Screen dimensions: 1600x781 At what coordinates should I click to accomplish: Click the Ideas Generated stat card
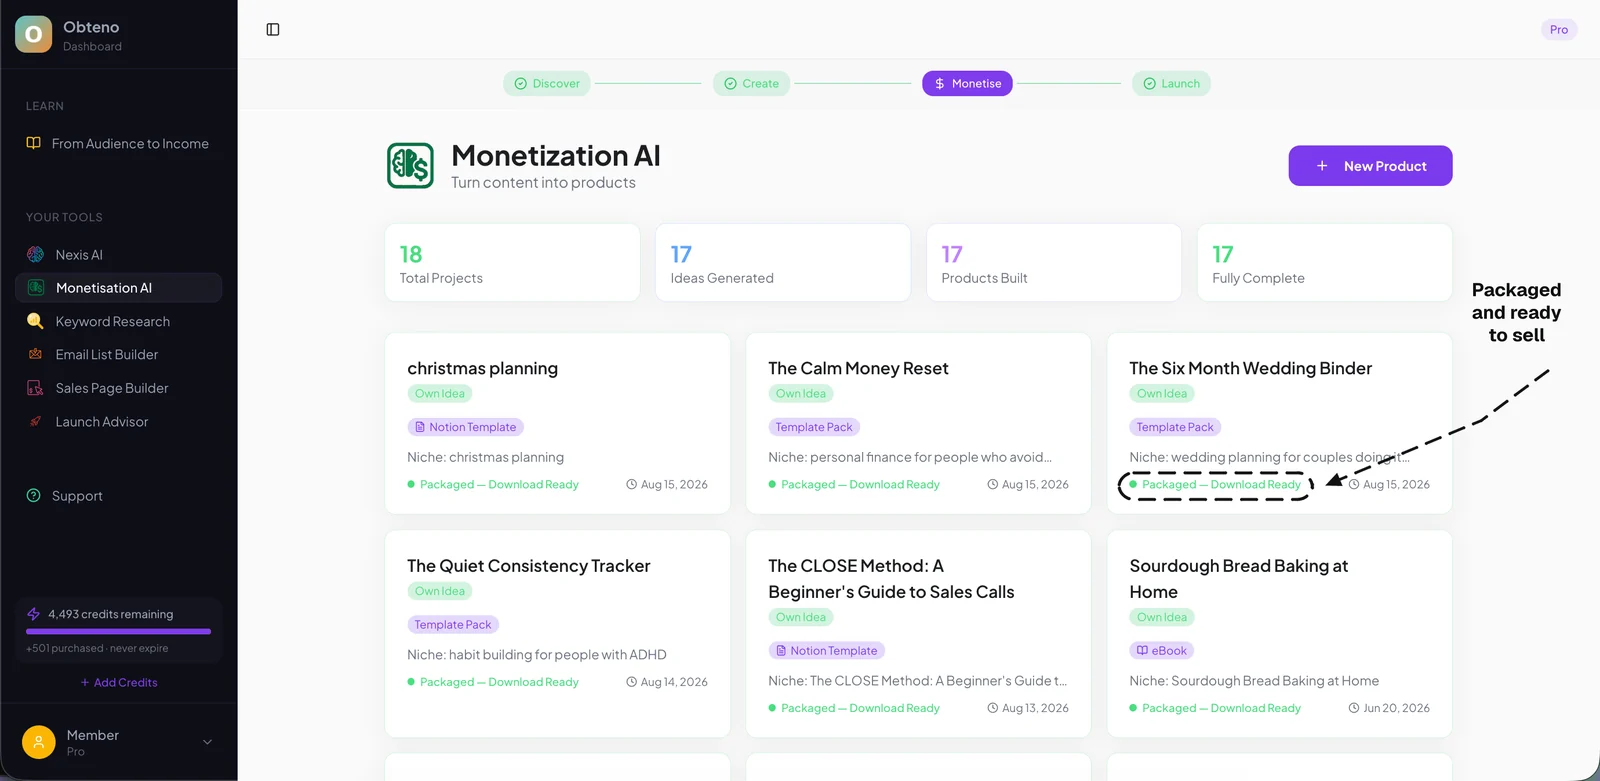[x=783, y=263]
